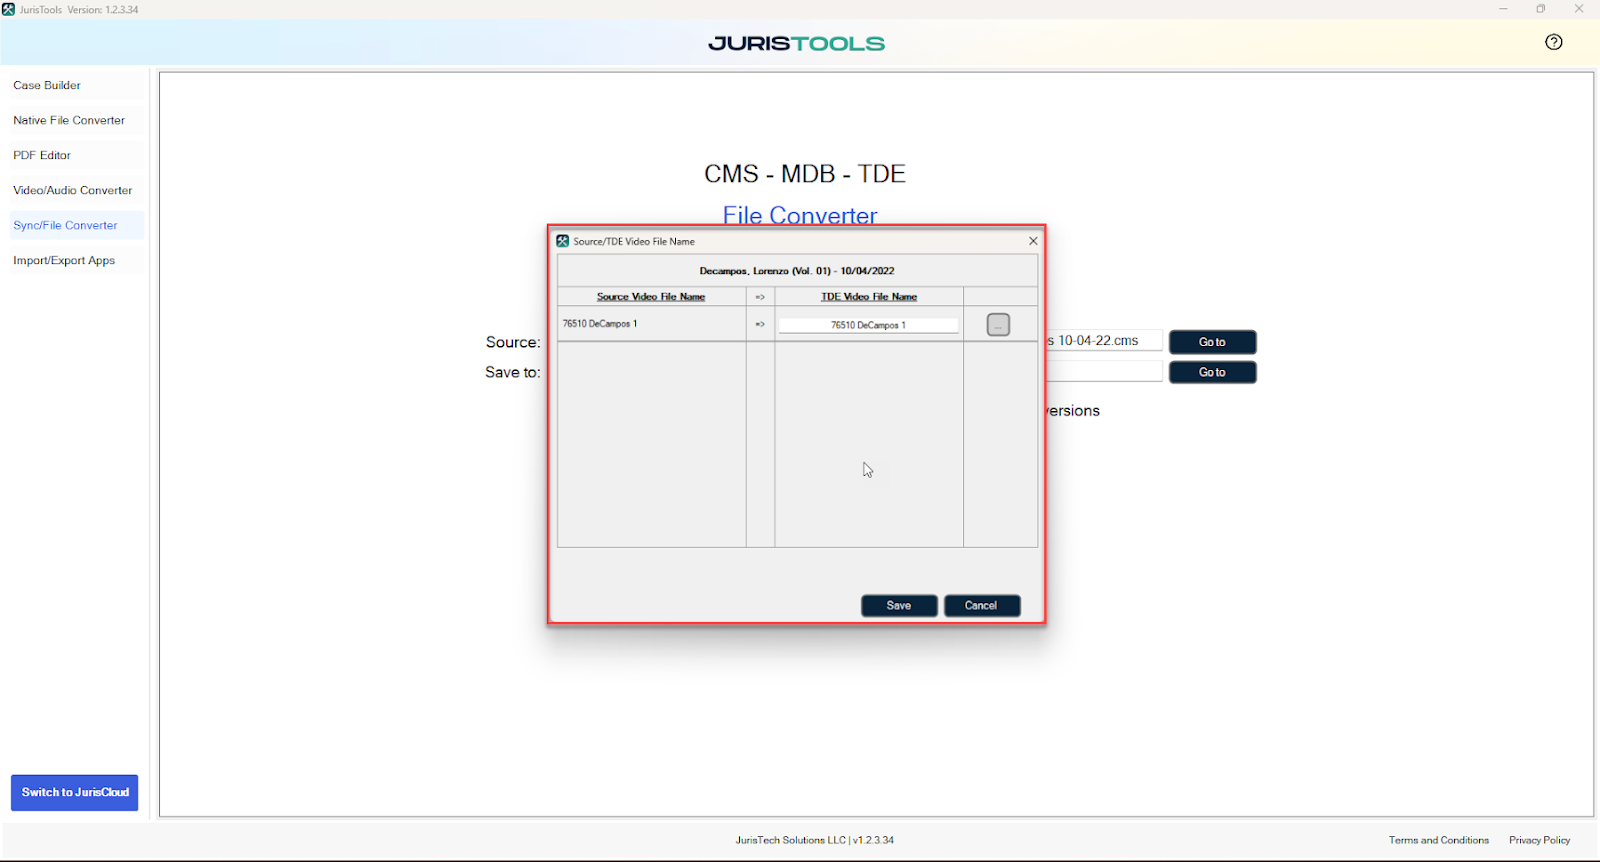This screenshot has width=1600, height=862.
Task: Click the Switch to JurisCloud button
Action: [75, 793]
